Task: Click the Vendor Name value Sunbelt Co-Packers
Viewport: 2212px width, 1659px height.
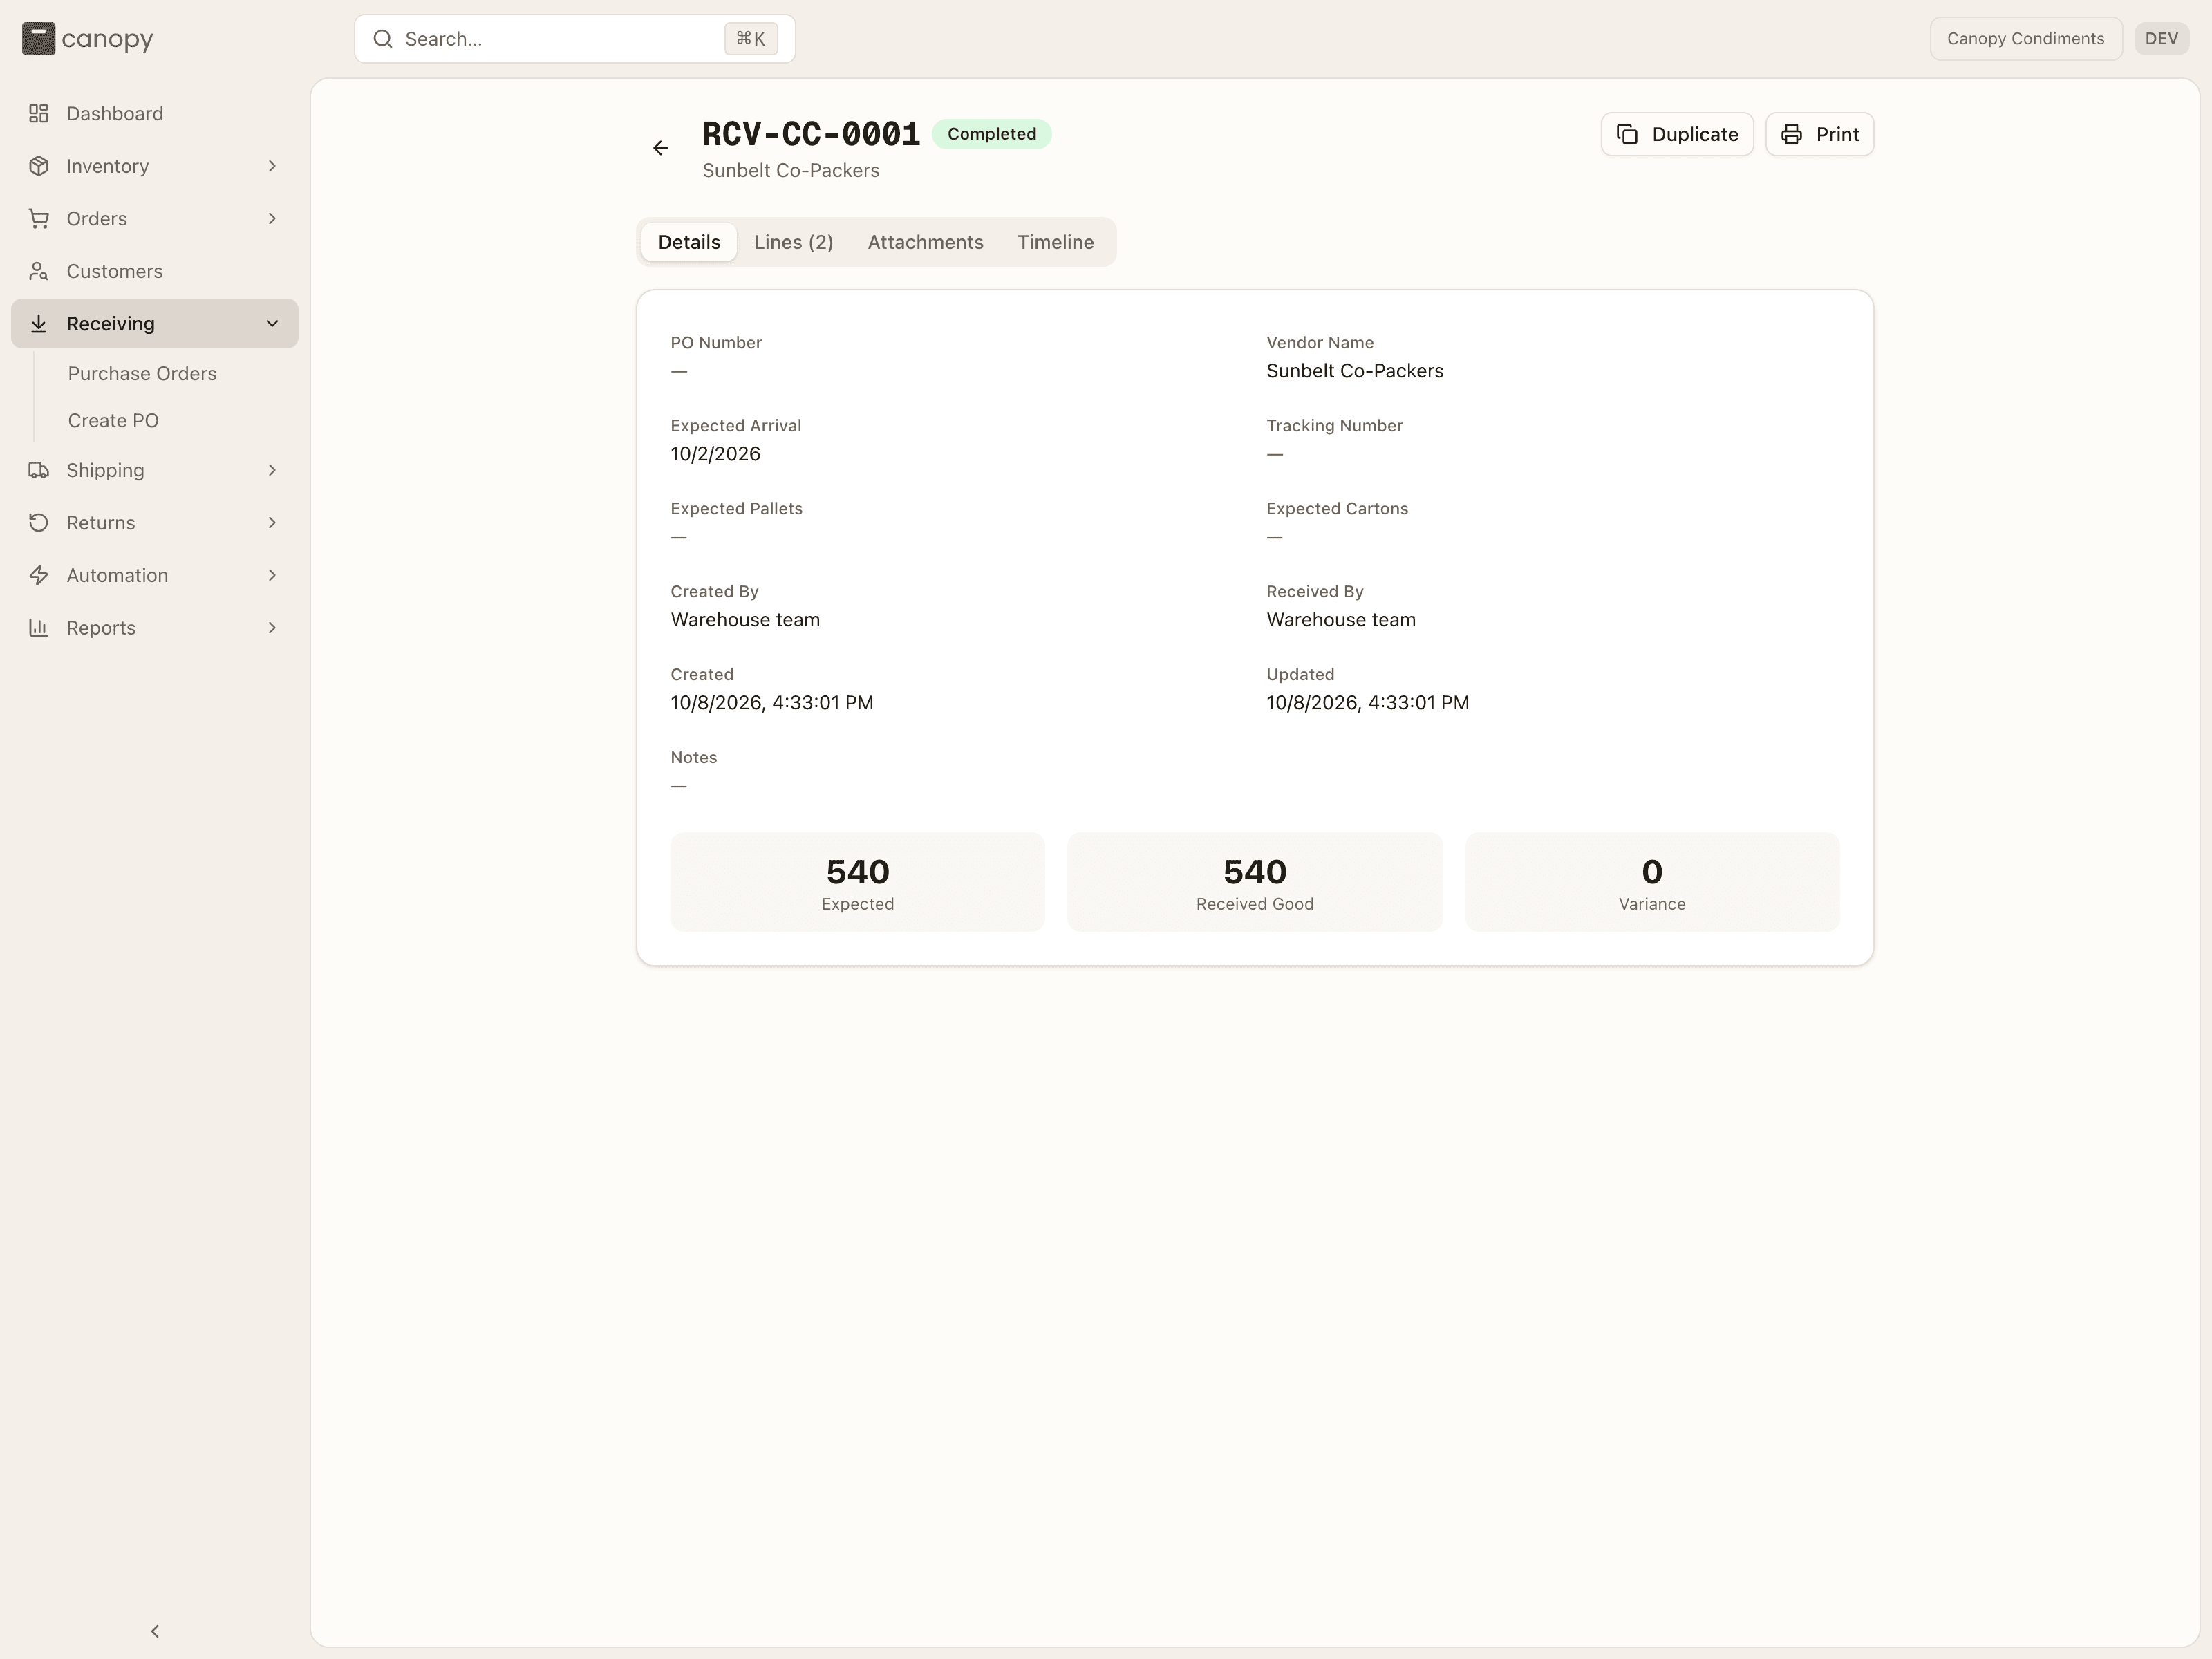Action: click(1354, 371)
